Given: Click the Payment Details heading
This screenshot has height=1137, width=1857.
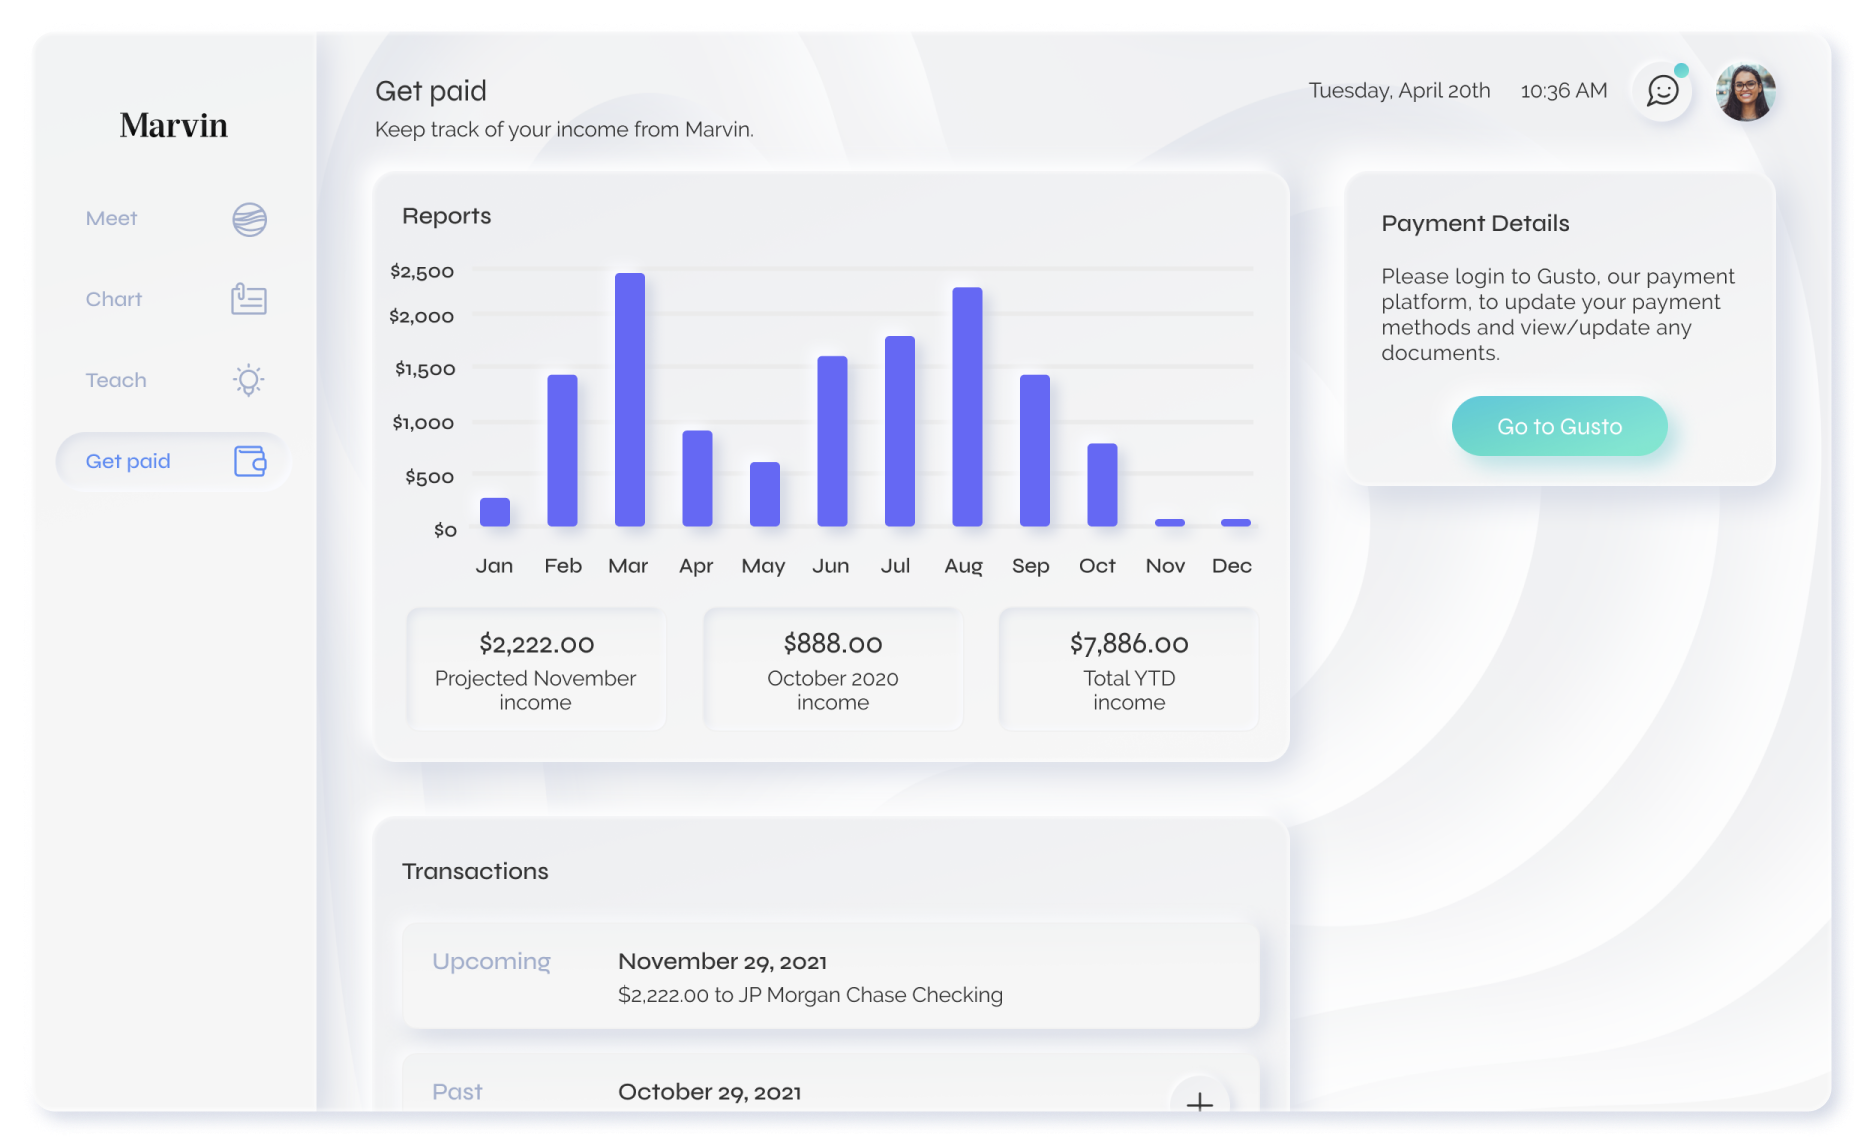Looking at the screenshot, I should click(1475, 223).
